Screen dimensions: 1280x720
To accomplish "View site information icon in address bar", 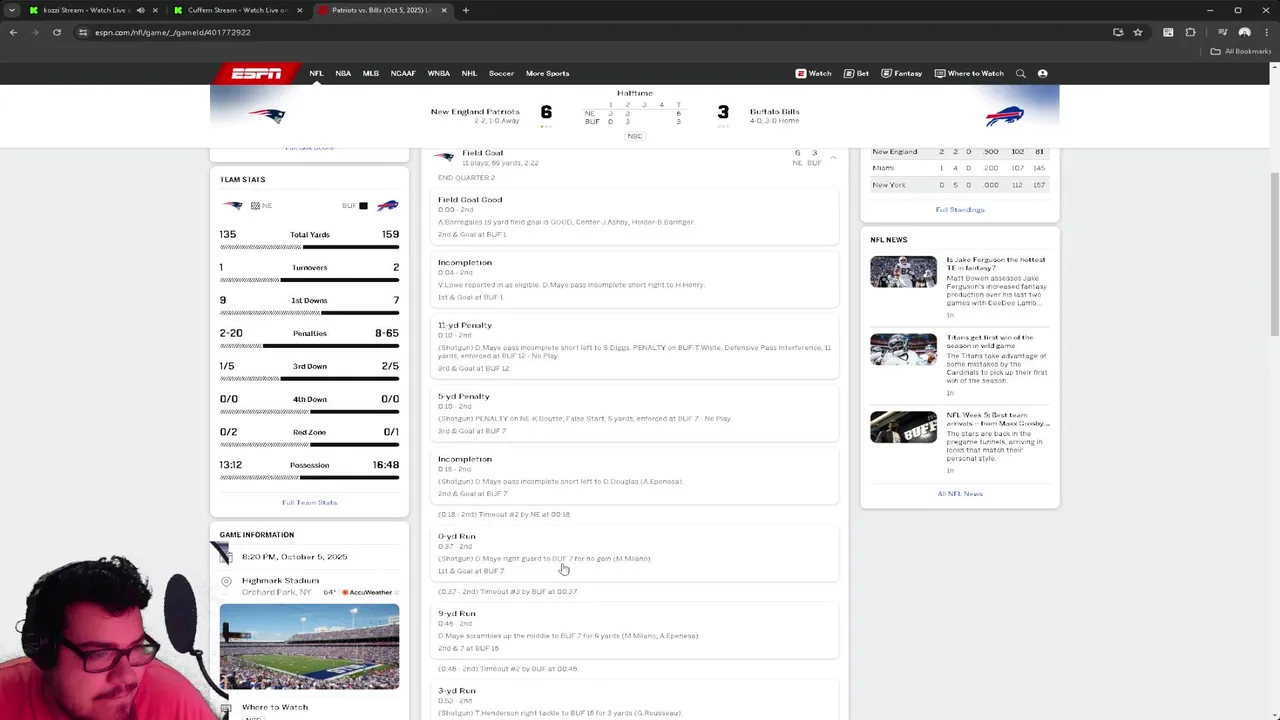I will pos(84,32).
